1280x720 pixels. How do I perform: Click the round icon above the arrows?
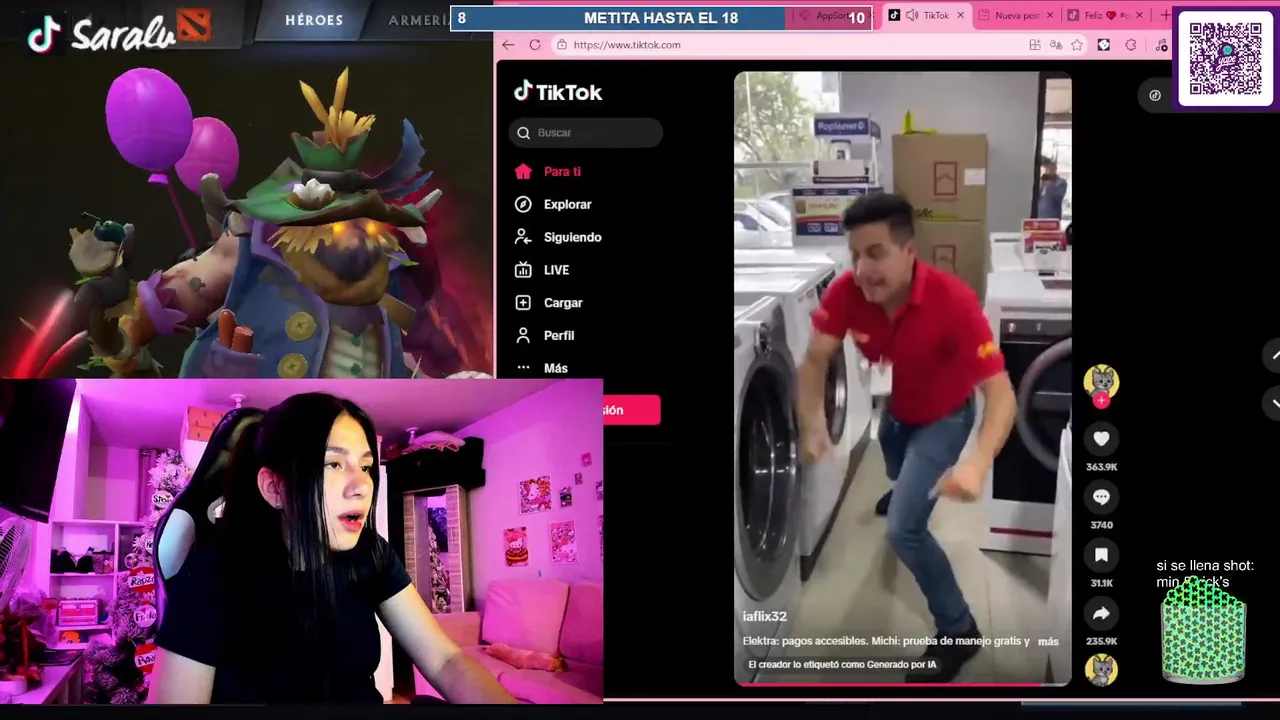click(x=1155, y=95)
